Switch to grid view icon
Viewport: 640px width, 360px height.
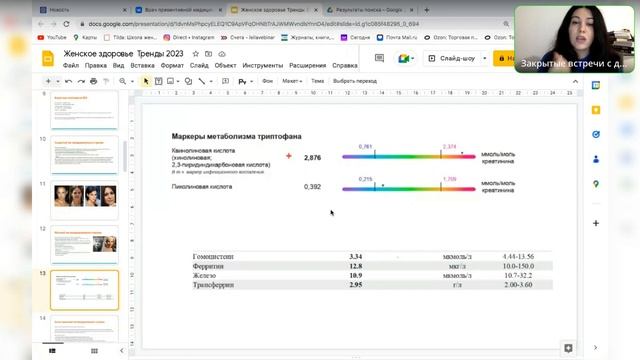coord(94,351)
